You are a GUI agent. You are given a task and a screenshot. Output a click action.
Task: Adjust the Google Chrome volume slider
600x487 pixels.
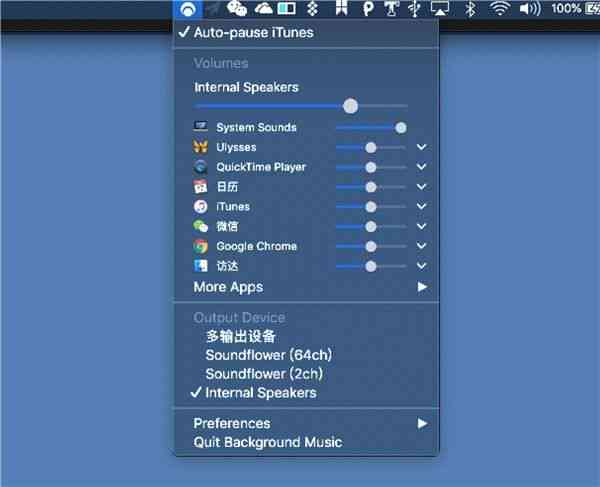pyautogui.click(x=371, y=247)
